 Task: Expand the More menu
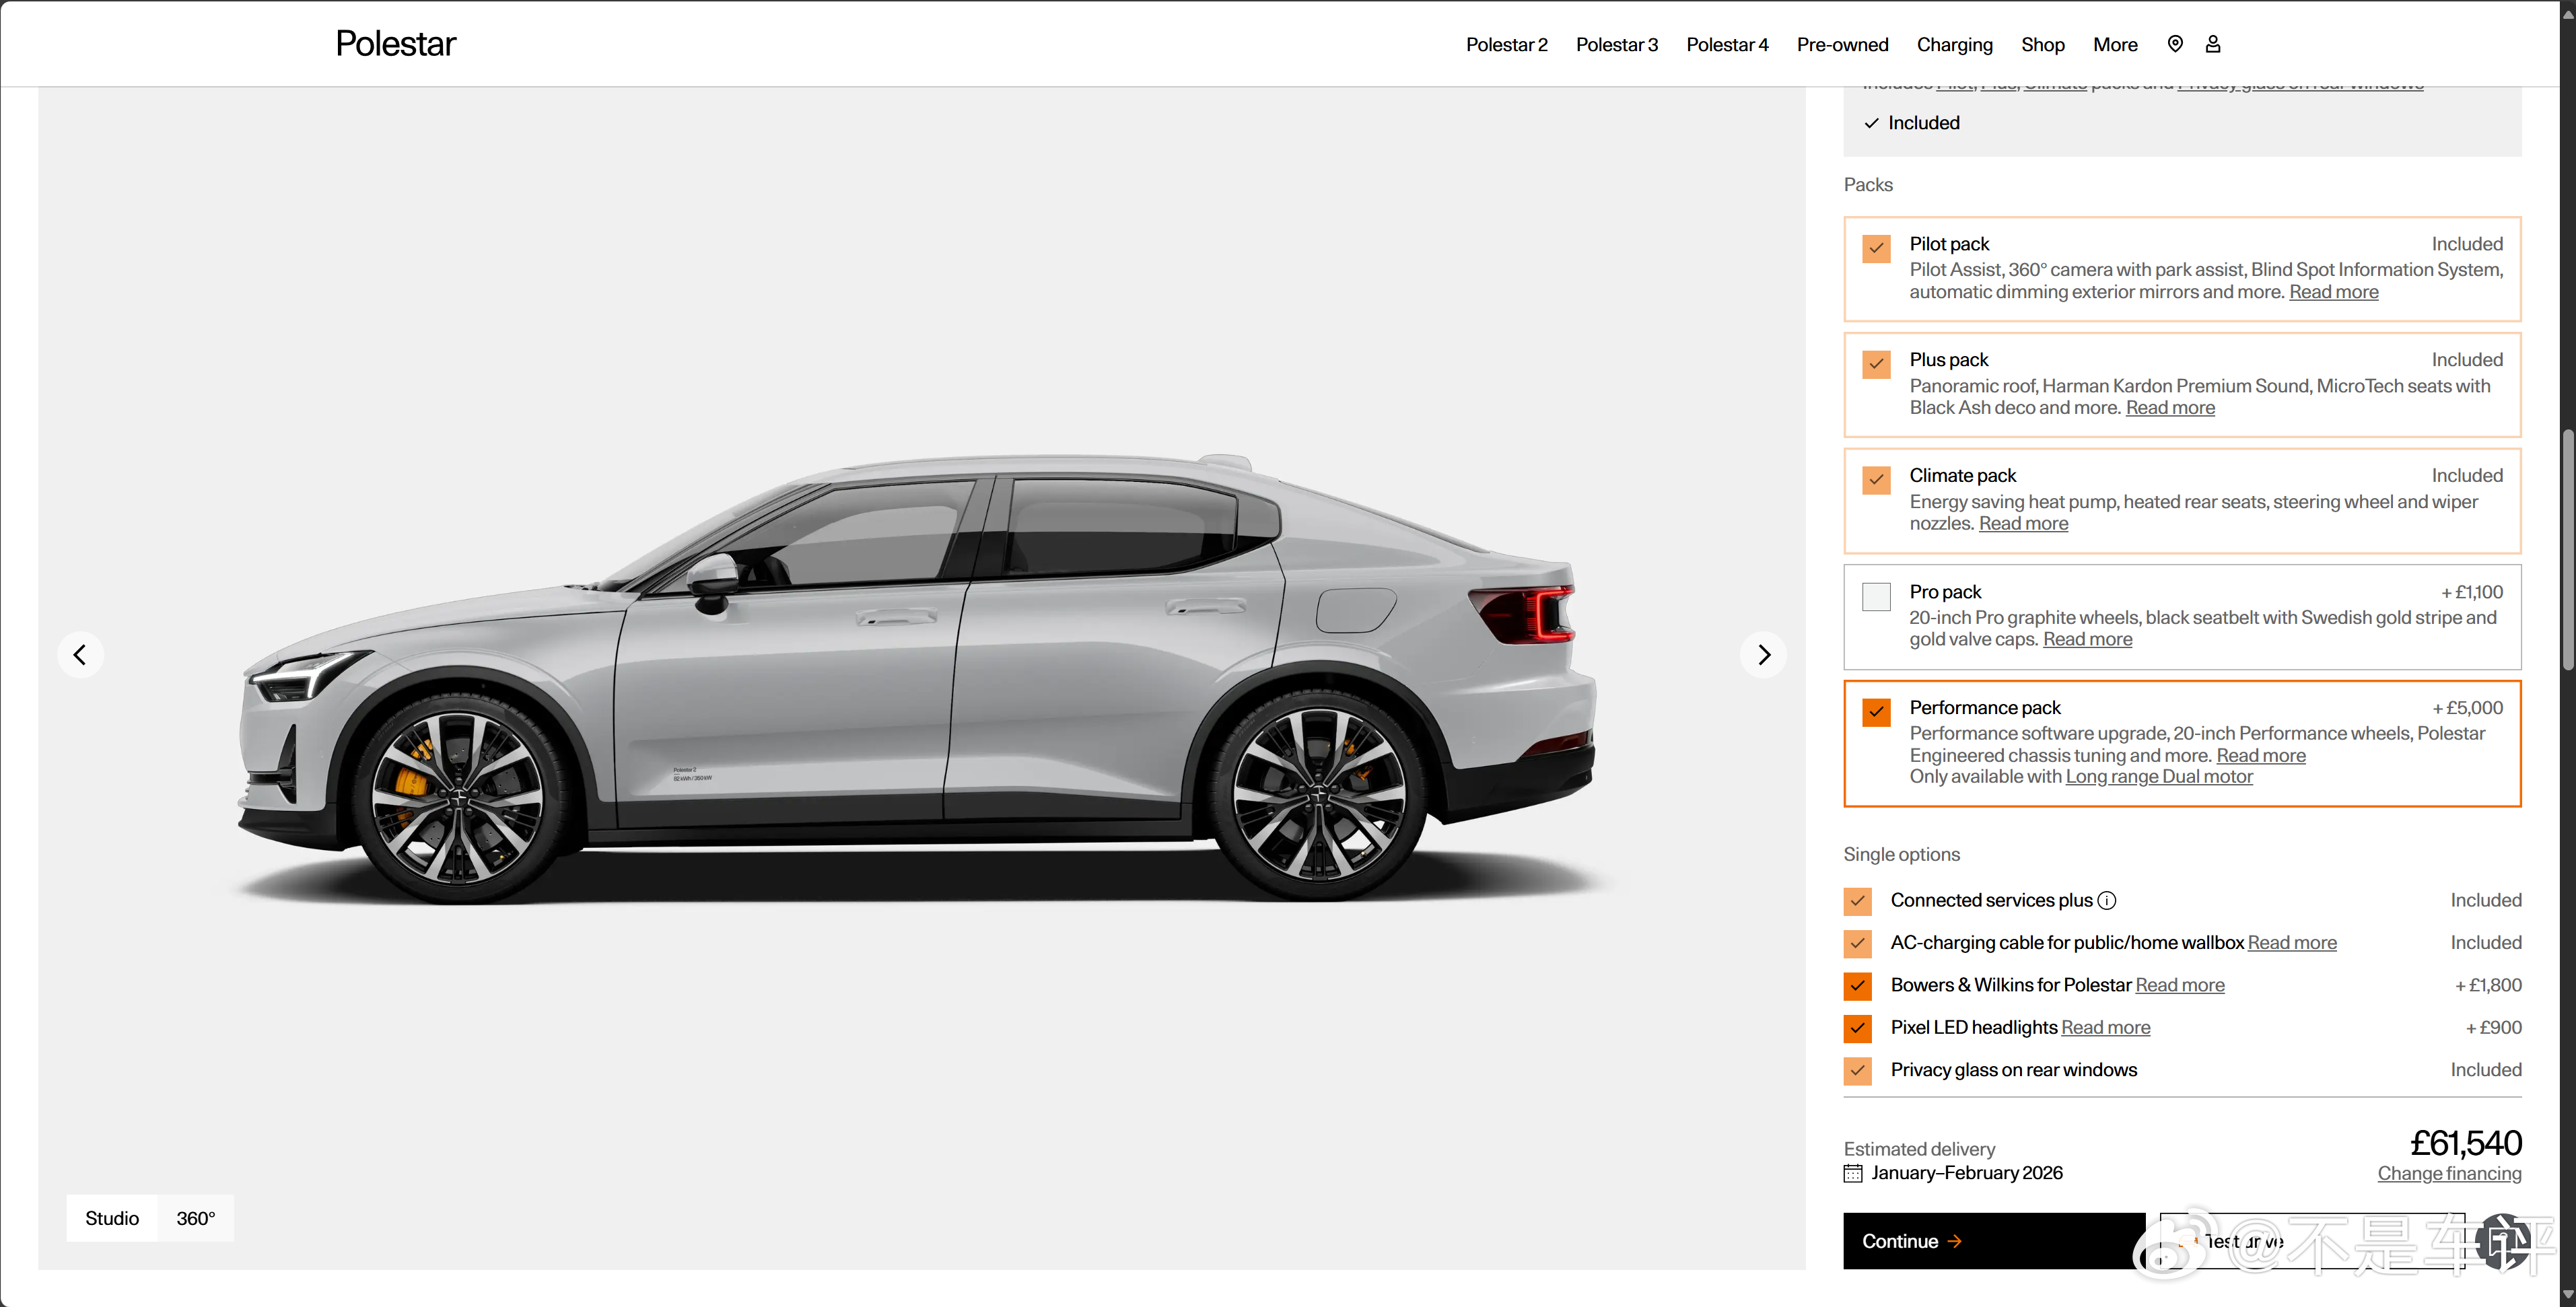click(2115, 44)
